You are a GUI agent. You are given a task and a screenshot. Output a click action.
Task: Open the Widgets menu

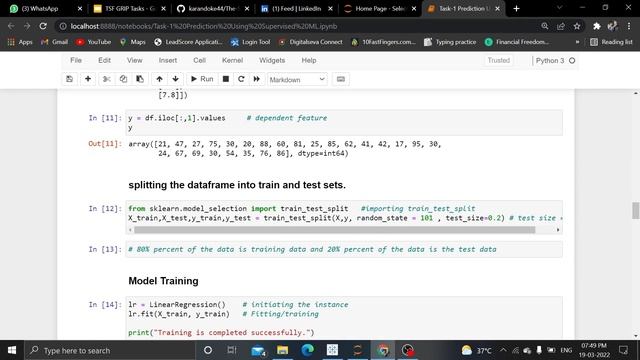272,60
